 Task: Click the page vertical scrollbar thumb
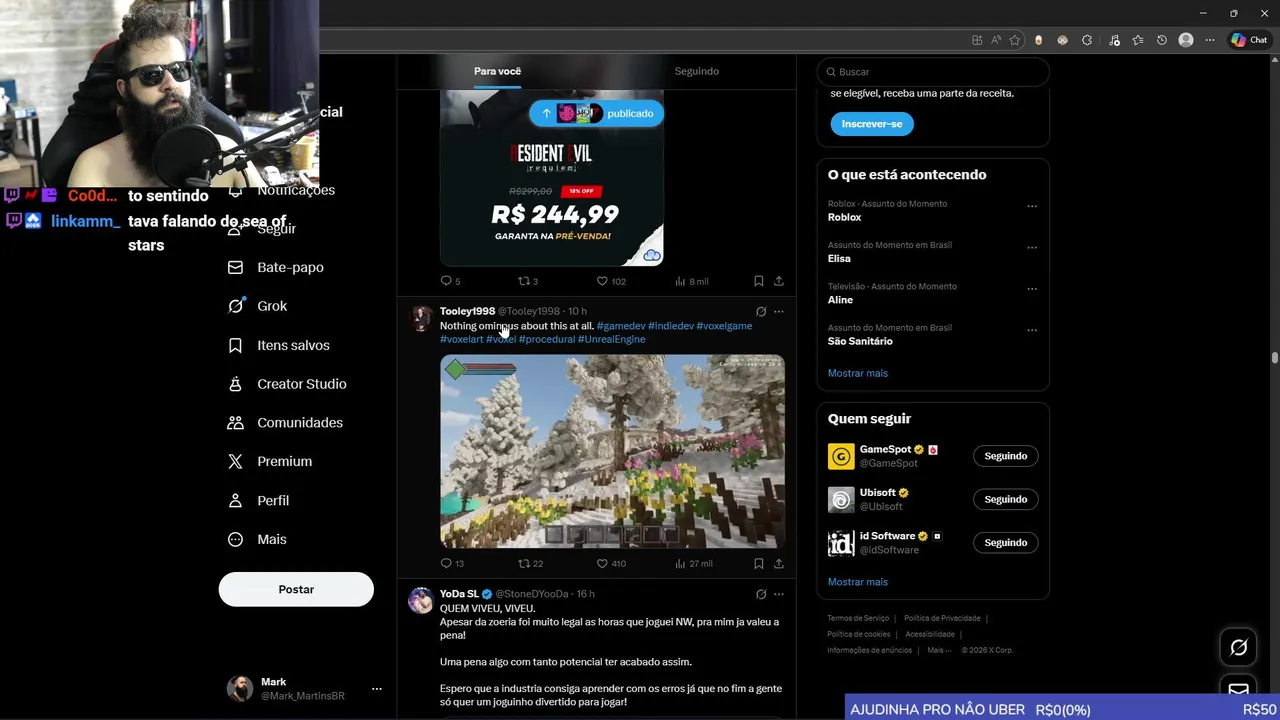pyautogui.click(x=1274, y=358)
